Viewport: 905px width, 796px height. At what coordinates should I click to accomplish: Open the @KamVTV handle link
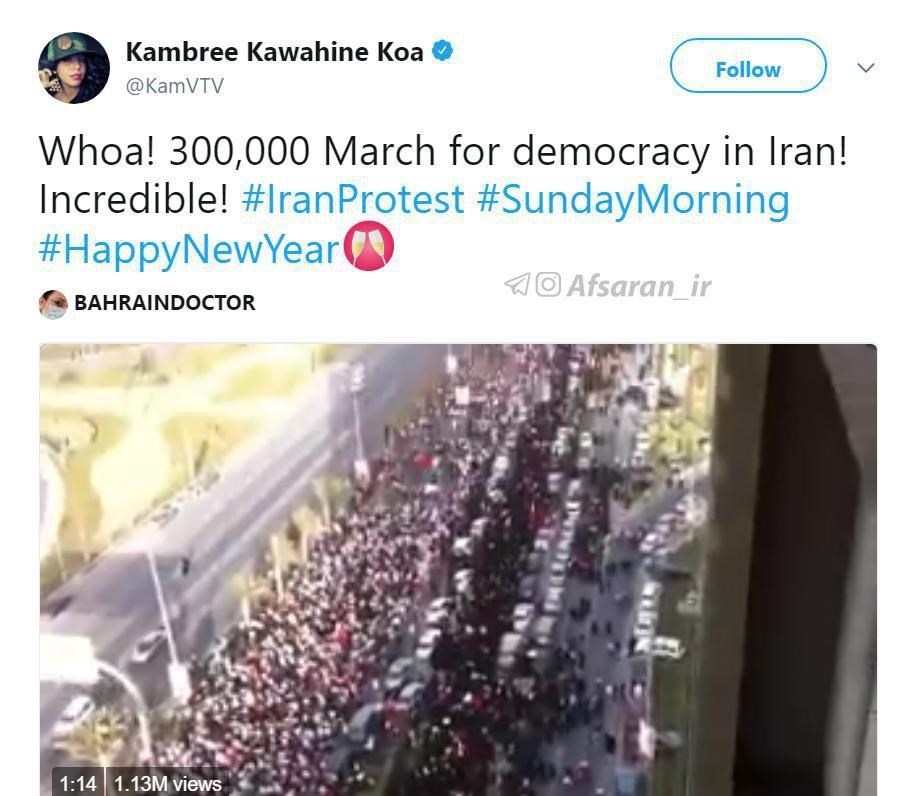[x=174, y=86]
